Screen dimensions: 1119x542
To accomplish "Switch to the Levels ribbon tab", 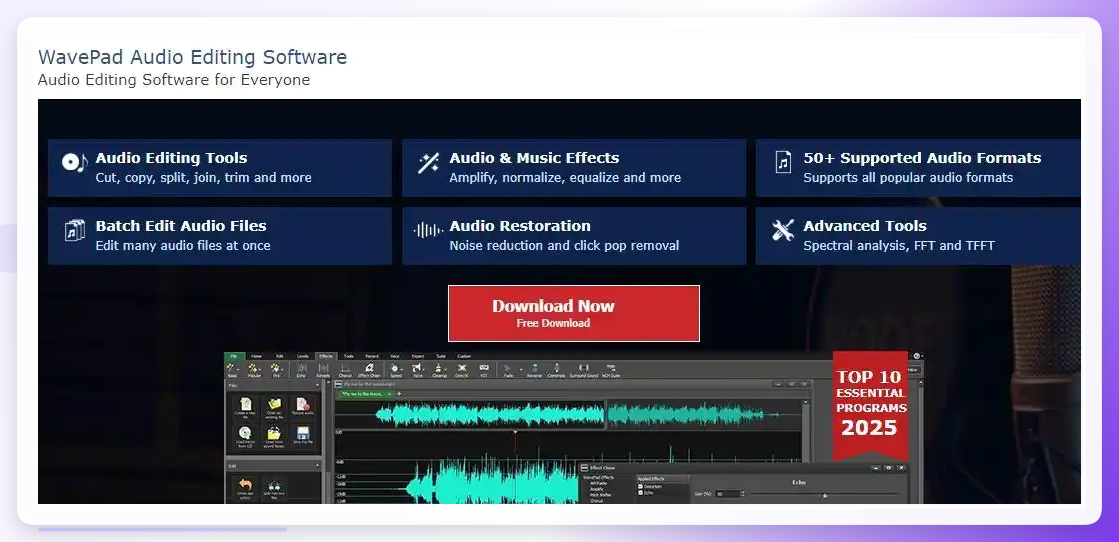I will (303, 356).
